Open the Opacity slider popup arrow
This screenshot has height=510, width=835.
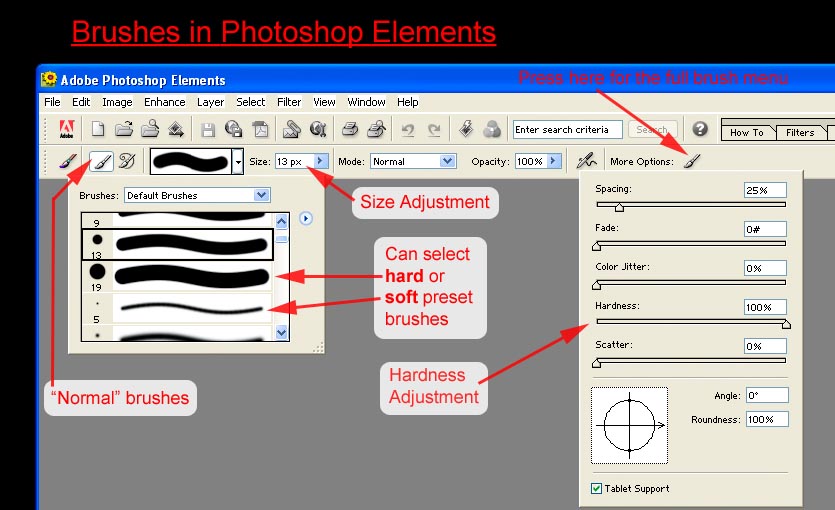[x=554, y=161]
